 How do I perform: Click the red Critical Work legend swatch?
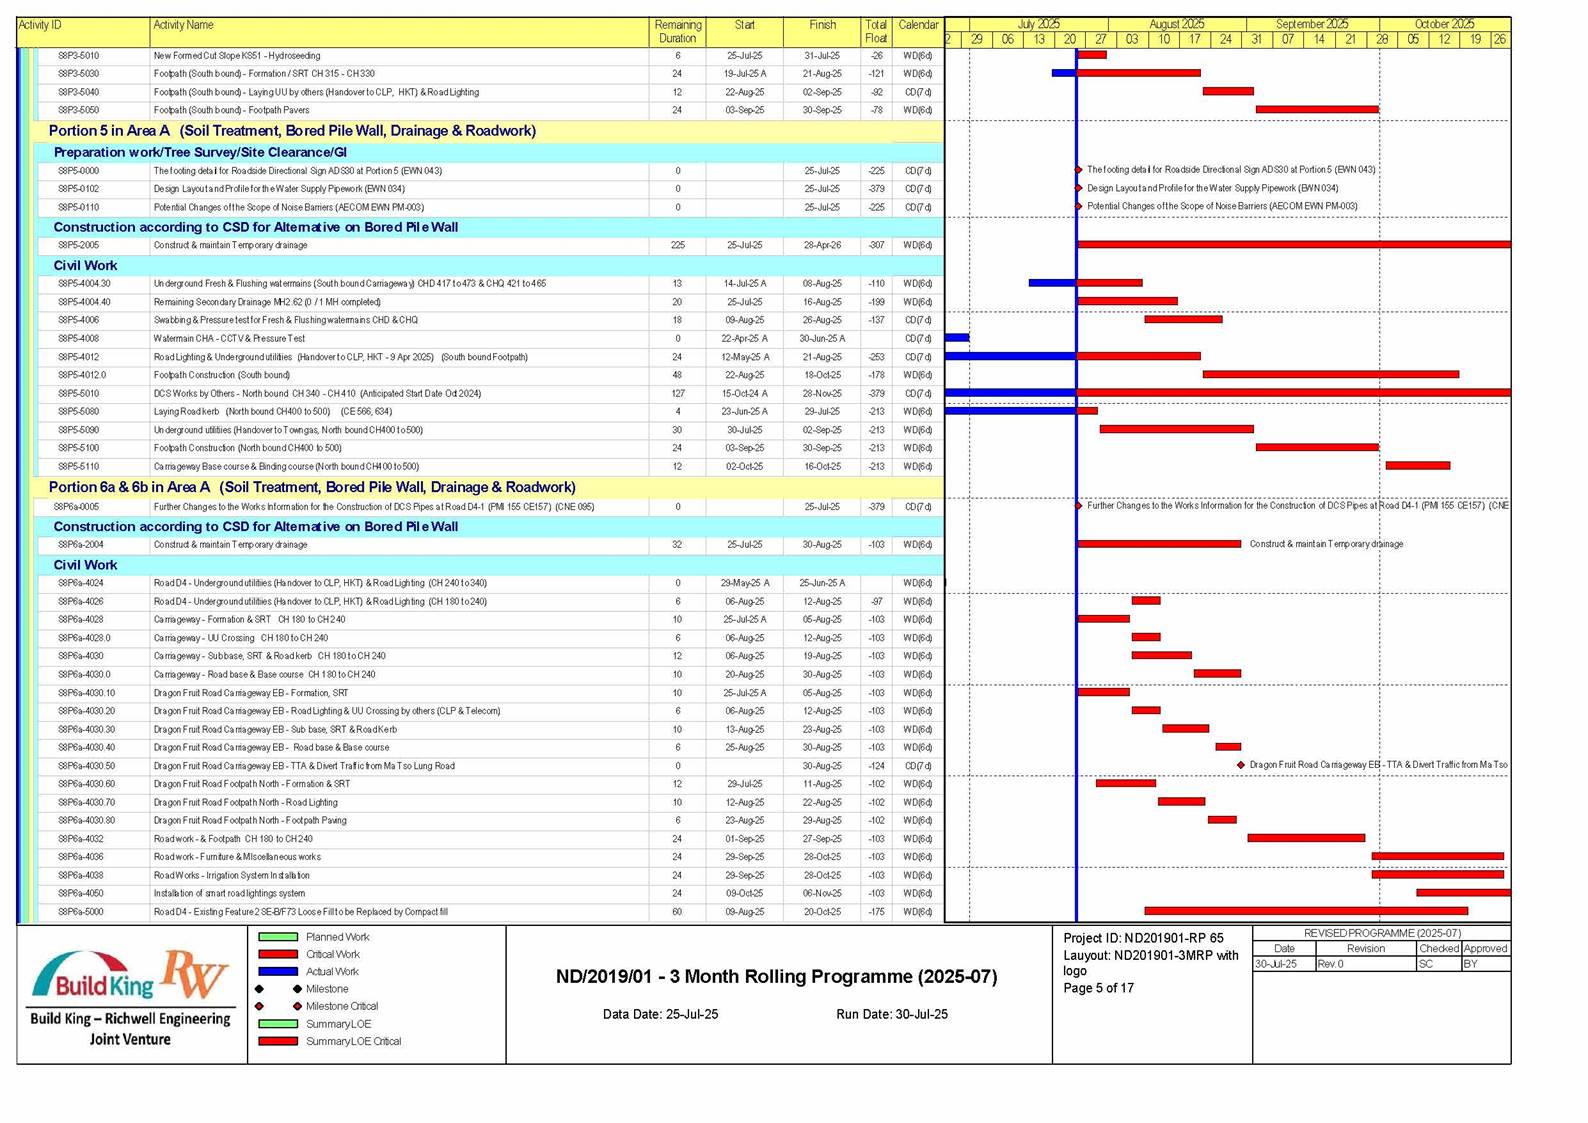(278, 954)
